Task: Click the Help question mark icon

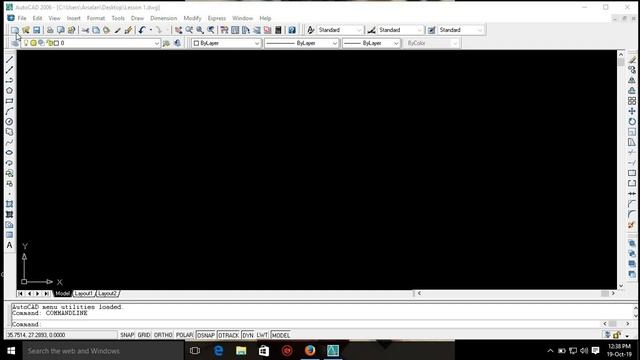Action: [292, 30]
